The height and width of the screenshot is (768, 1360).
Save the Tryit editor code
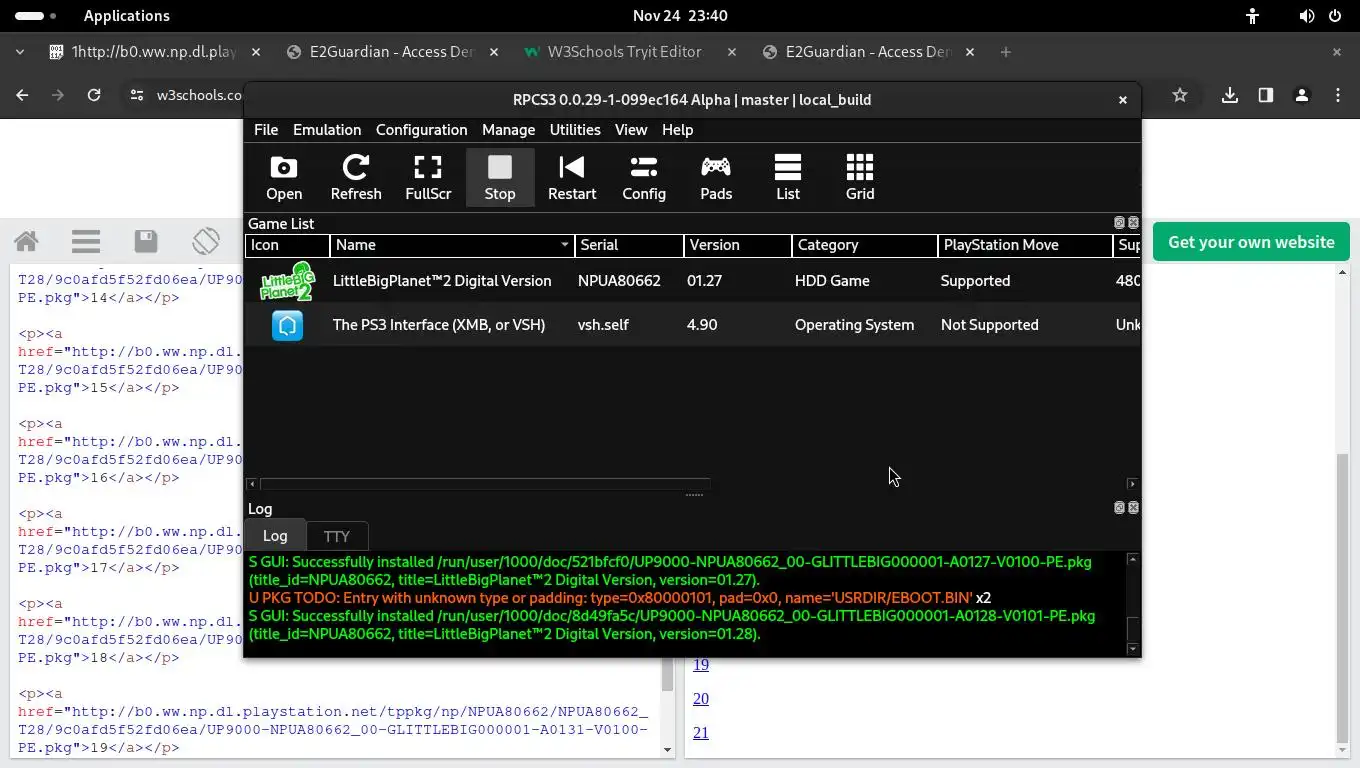tap(146, 241)
